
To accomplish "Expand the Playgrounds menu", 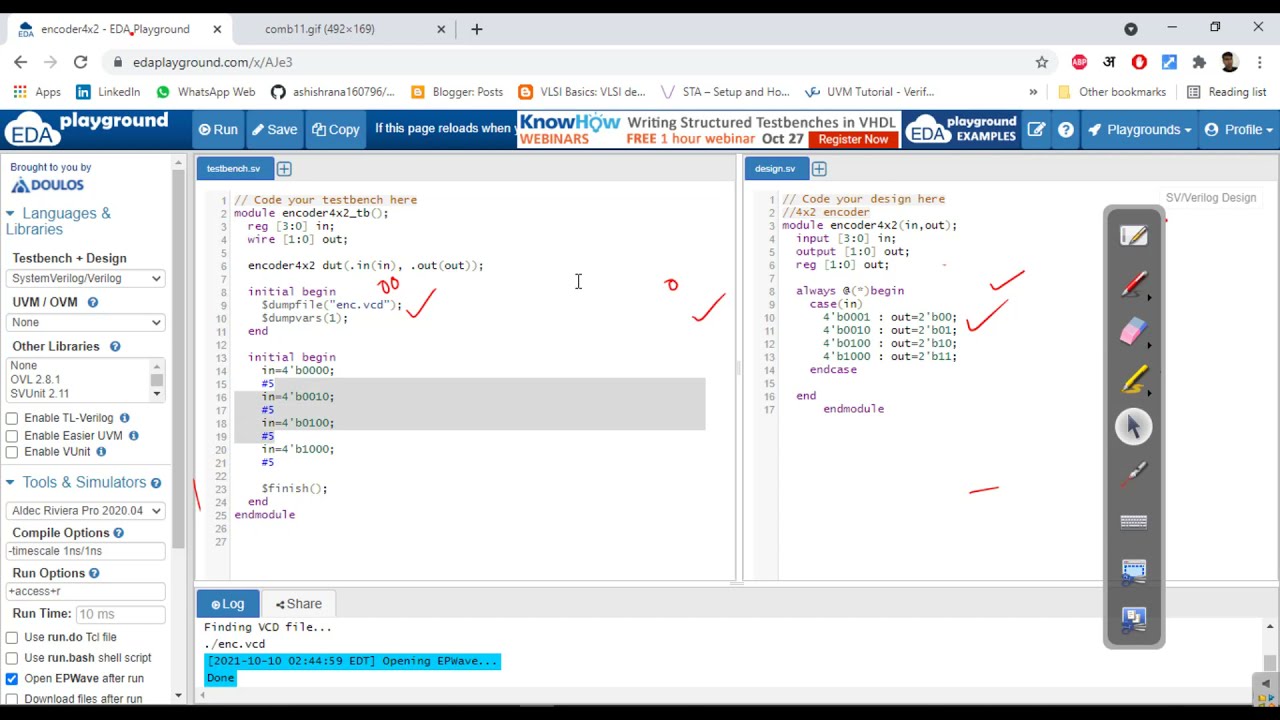I will click(x=1140, y=130).
